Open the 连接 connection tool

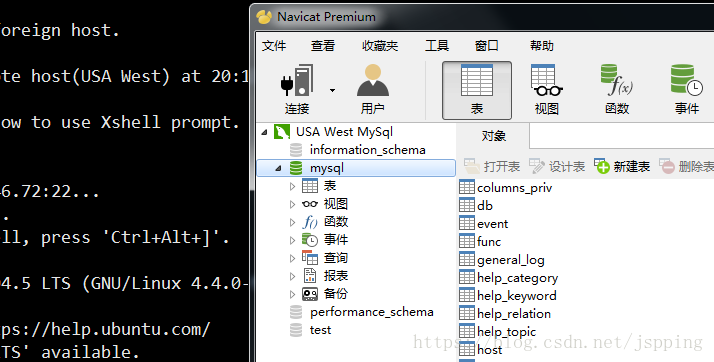point(297,89)
